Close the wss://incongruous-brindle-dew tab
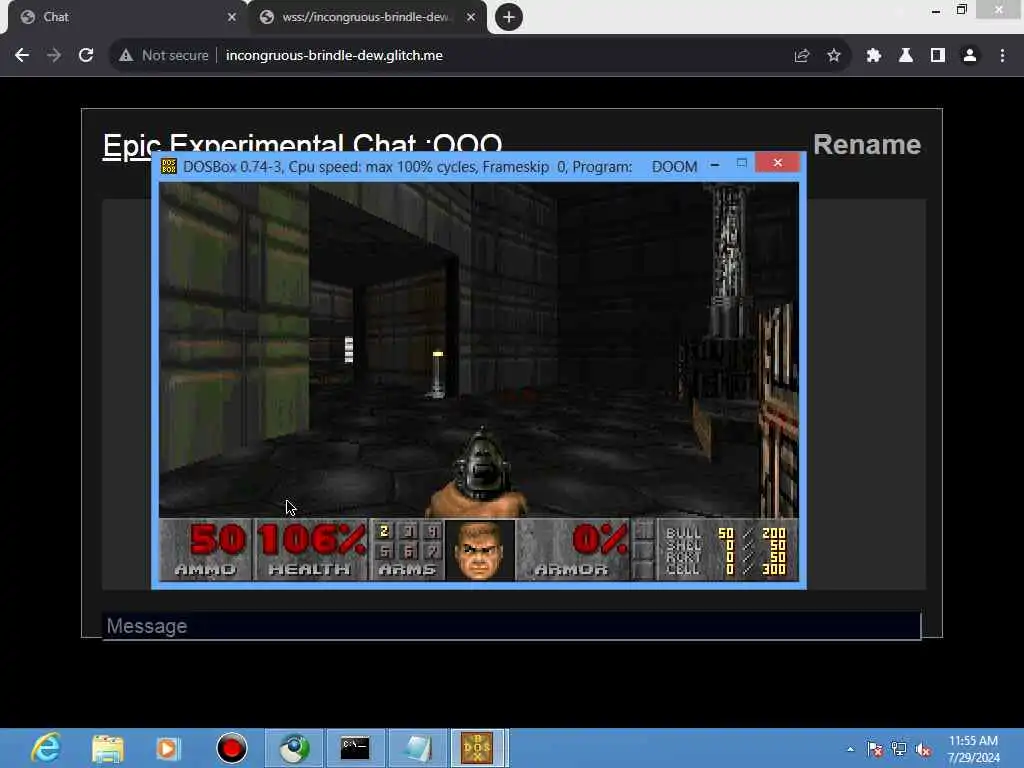The image size is (1024, 768). [x=471, y=17]
